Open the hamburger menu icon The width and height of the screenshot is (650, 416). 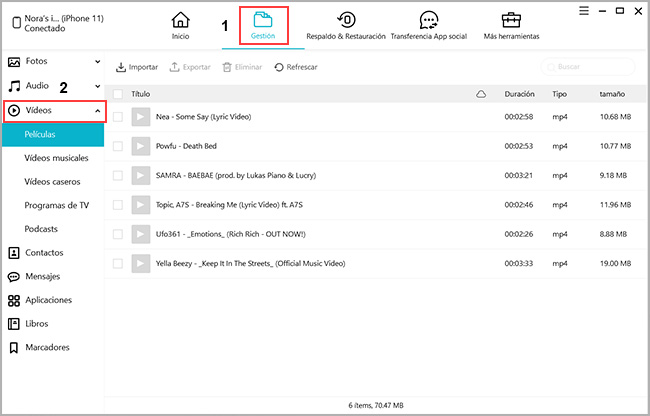point(584,11)
